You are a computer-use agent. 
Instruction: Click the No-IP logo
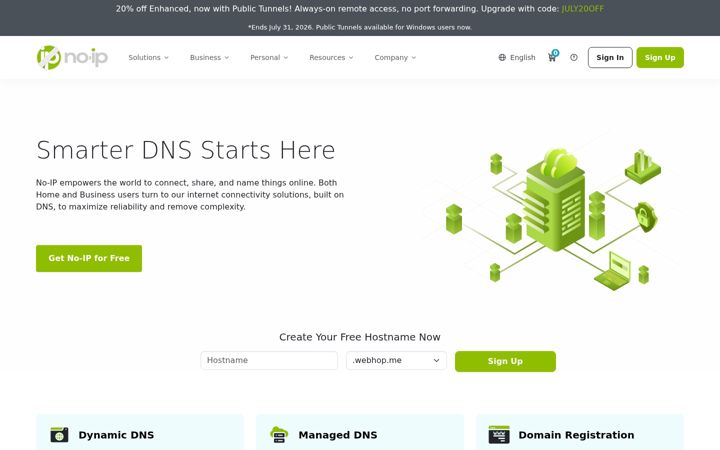[72, 57]
